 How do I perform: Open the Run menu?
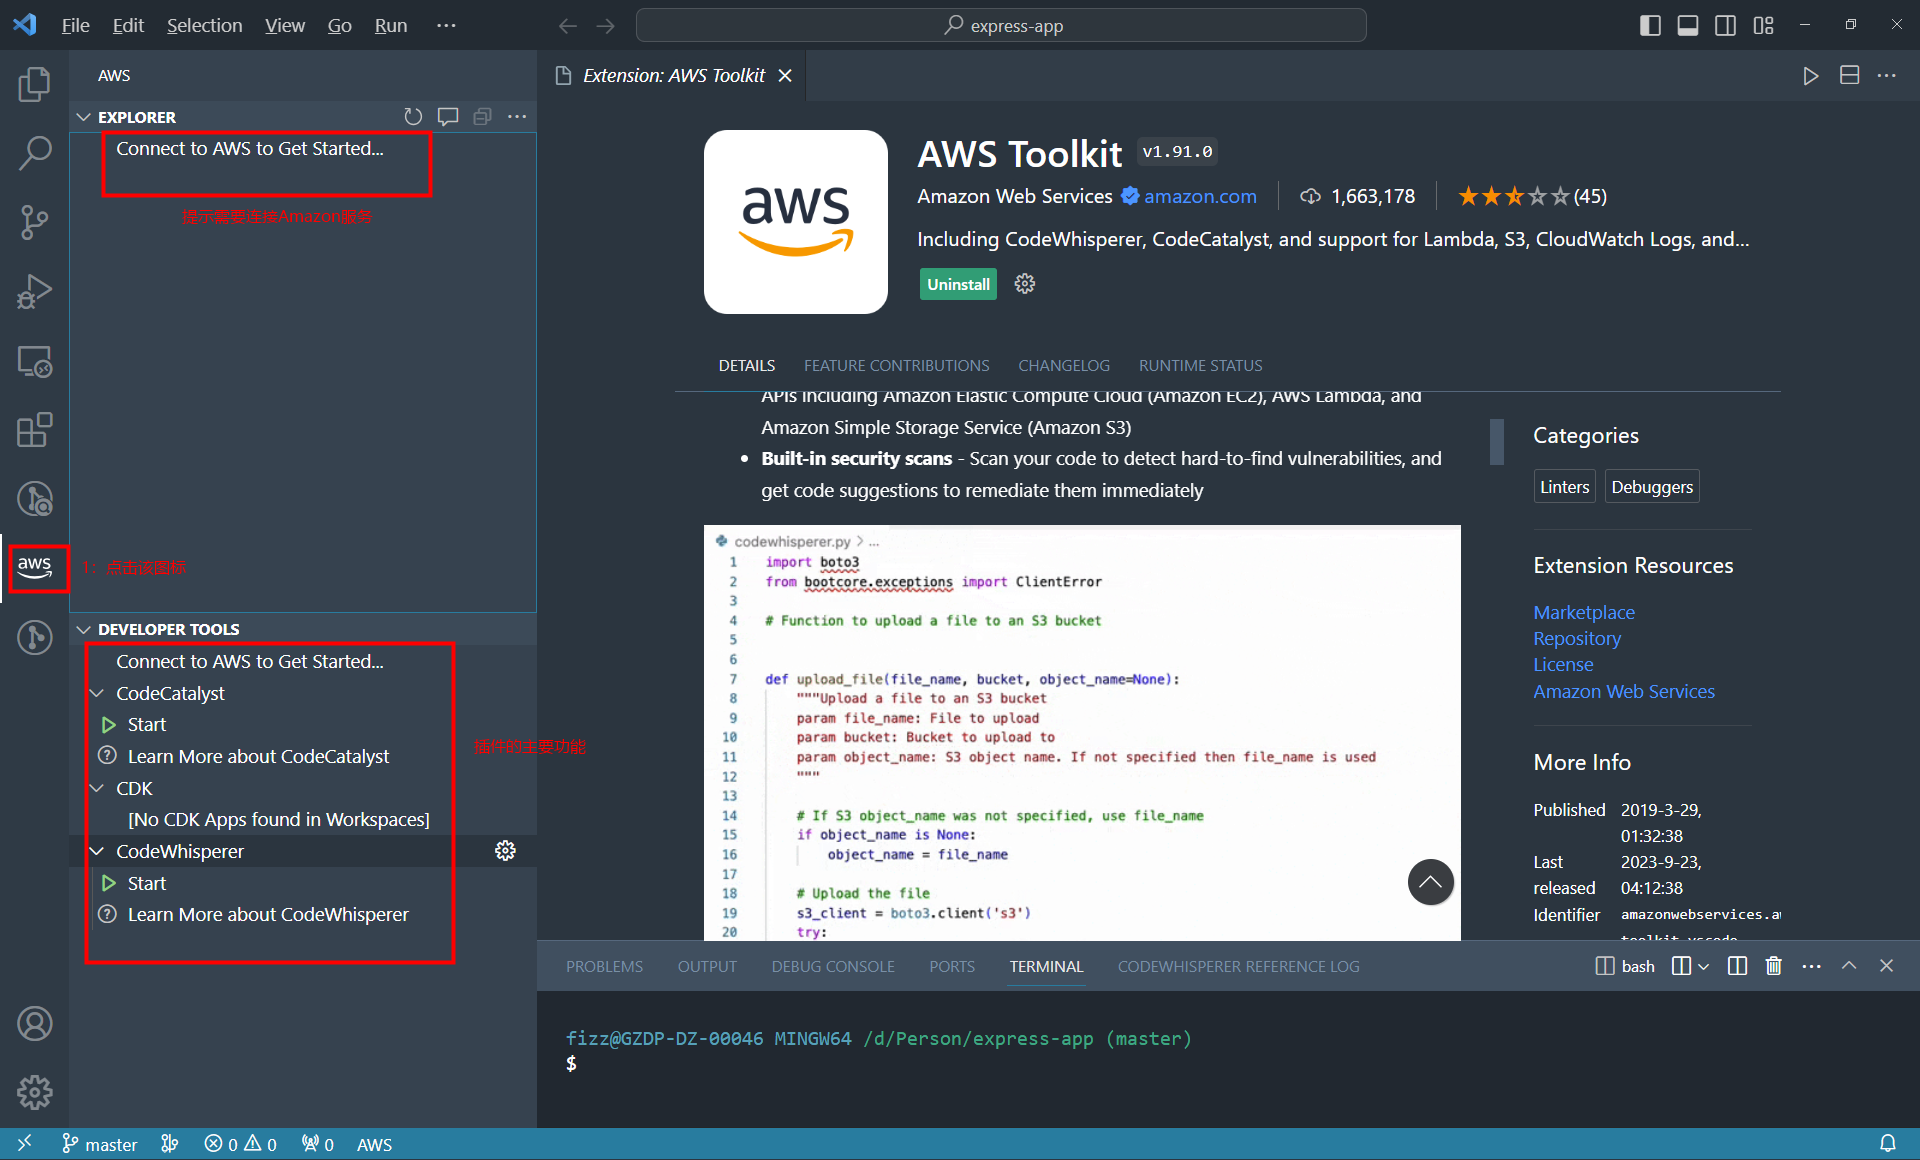point(391,26)
